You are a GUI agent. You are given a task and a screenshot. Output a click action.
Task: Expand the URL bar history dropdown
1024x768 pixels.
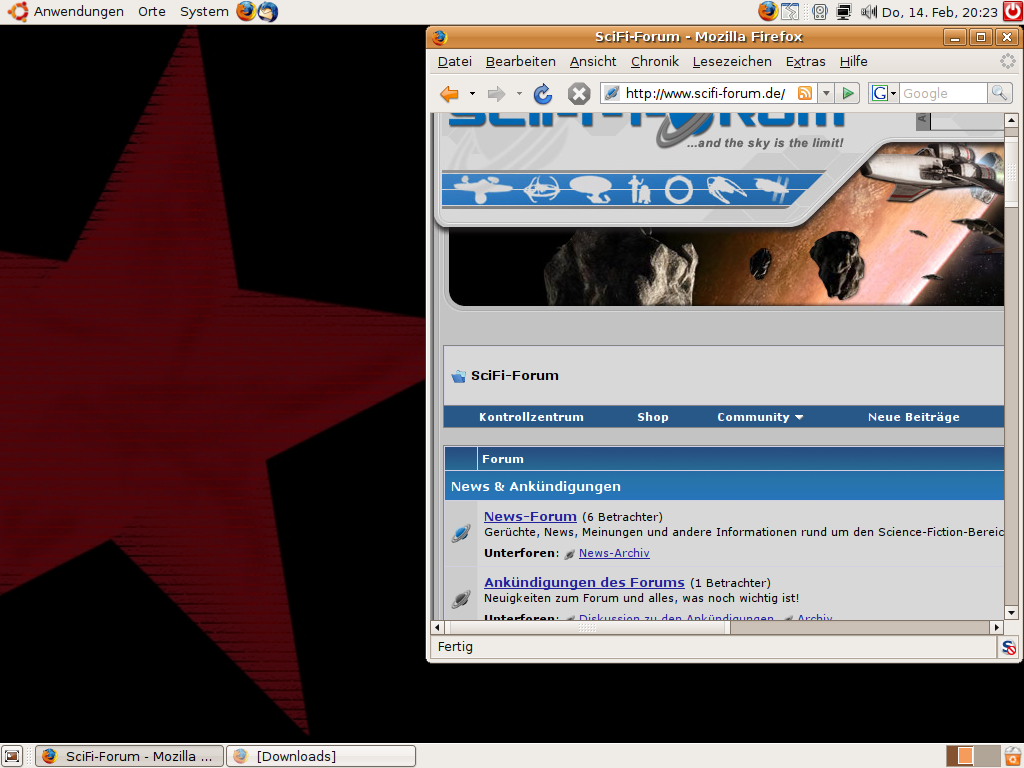pyautogui.click(x=826, y=94)
